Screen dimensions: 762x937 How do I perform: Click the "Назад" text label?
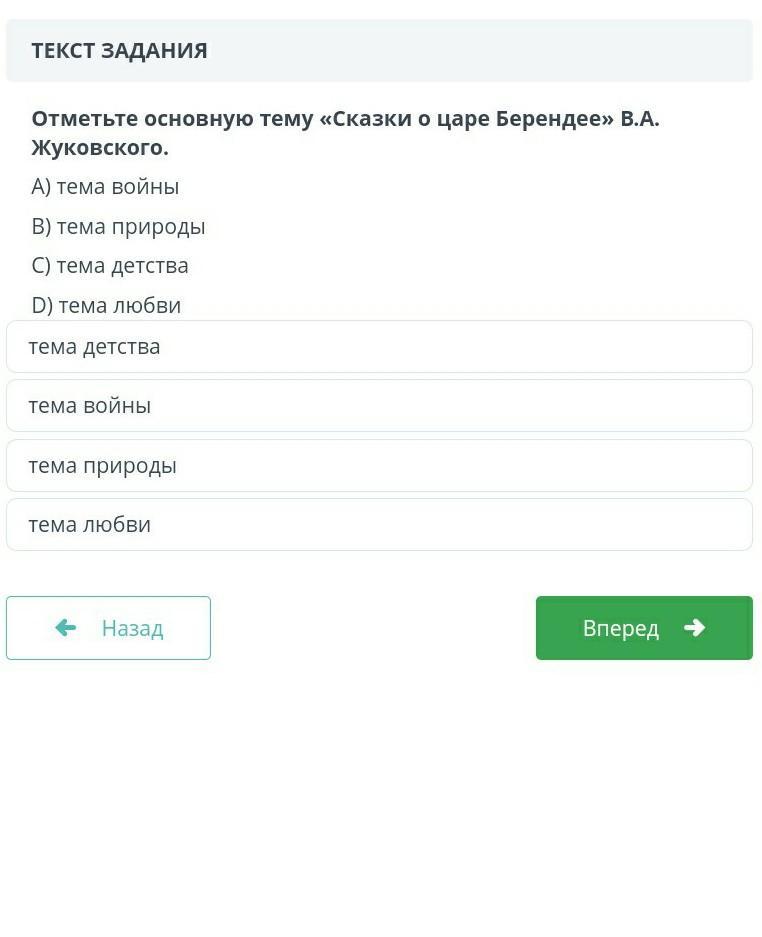(x=132, y=629)
